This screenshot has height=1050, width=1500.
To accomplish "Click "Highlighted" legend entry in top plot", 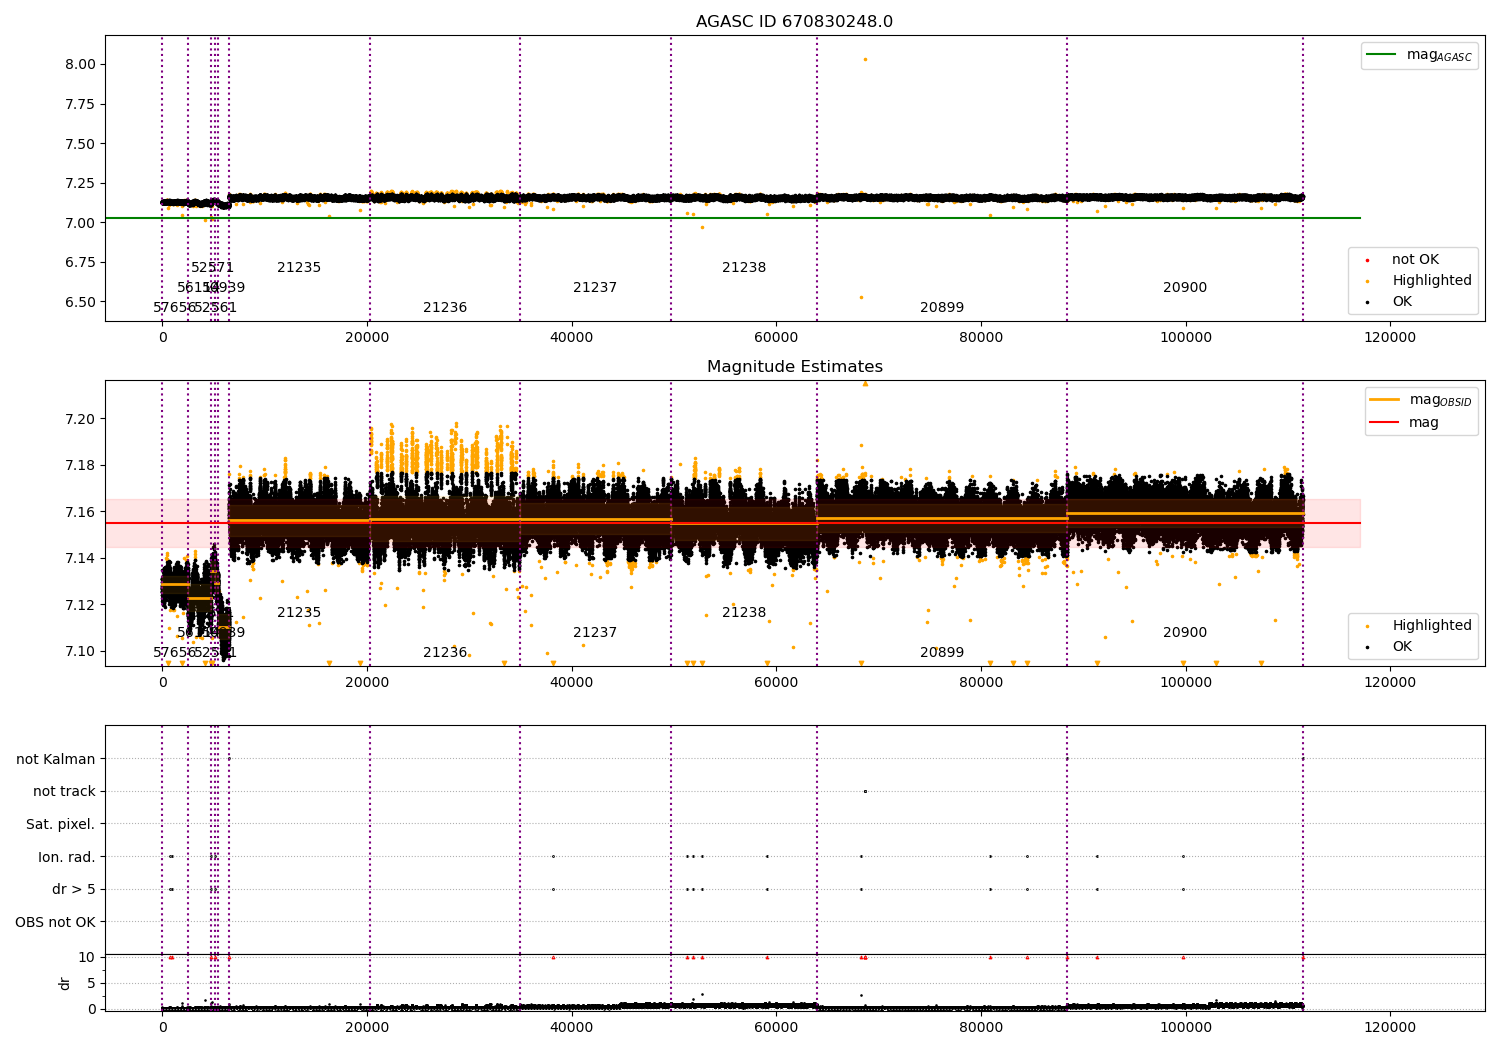I will [x=1420, y=281].
